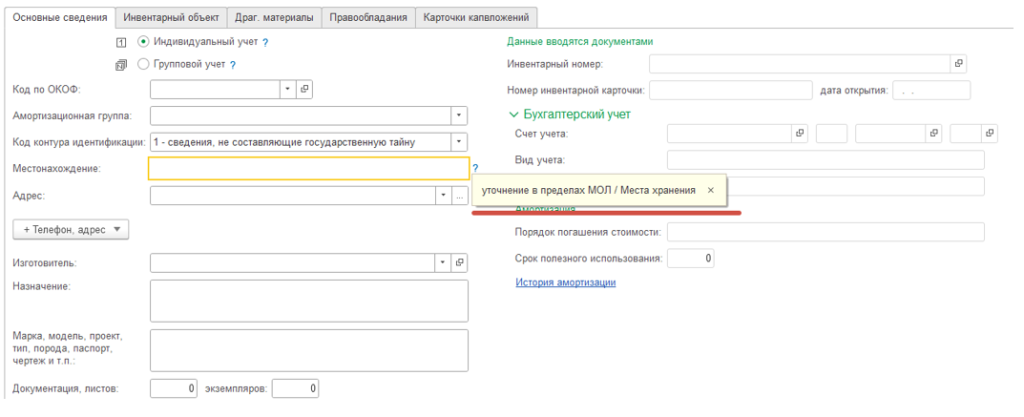The width and height of the screenshot is (1024, 417).
Task: Open the last Счет учета open icon
Action: point(990,133)
